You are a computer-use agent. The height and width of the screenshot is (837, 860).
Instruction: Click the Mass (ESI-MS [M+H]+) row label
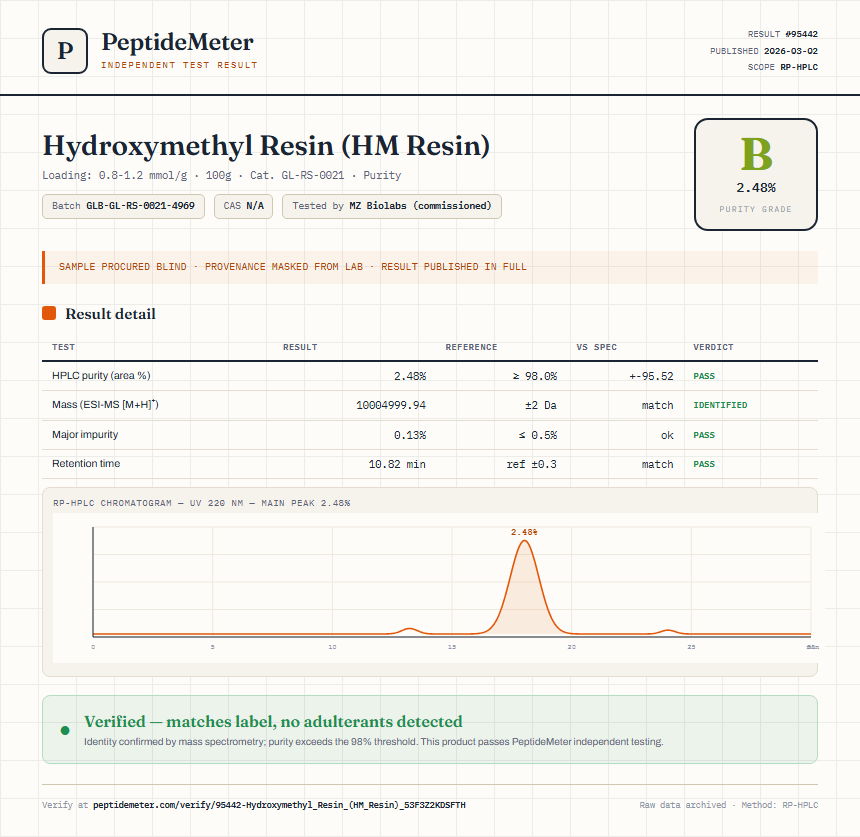(105, 405)
